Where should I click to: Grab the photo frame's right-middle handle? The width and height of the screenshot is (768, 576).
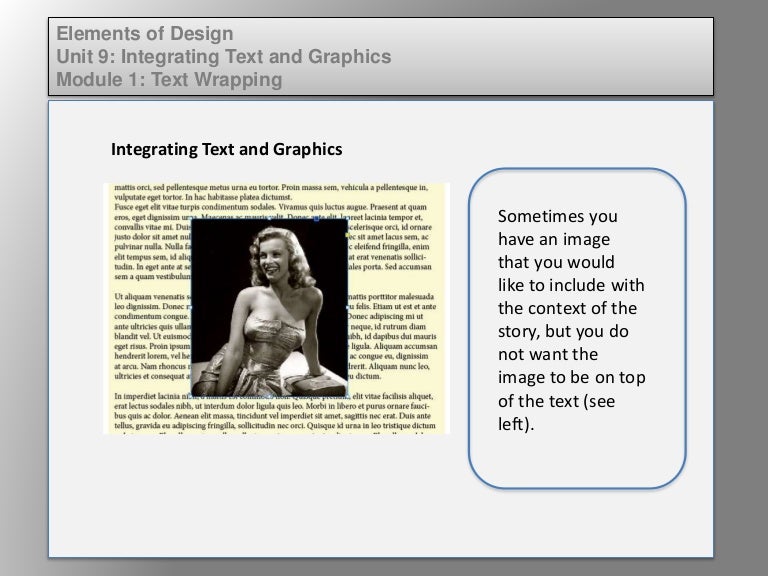[x=347, y=306]
